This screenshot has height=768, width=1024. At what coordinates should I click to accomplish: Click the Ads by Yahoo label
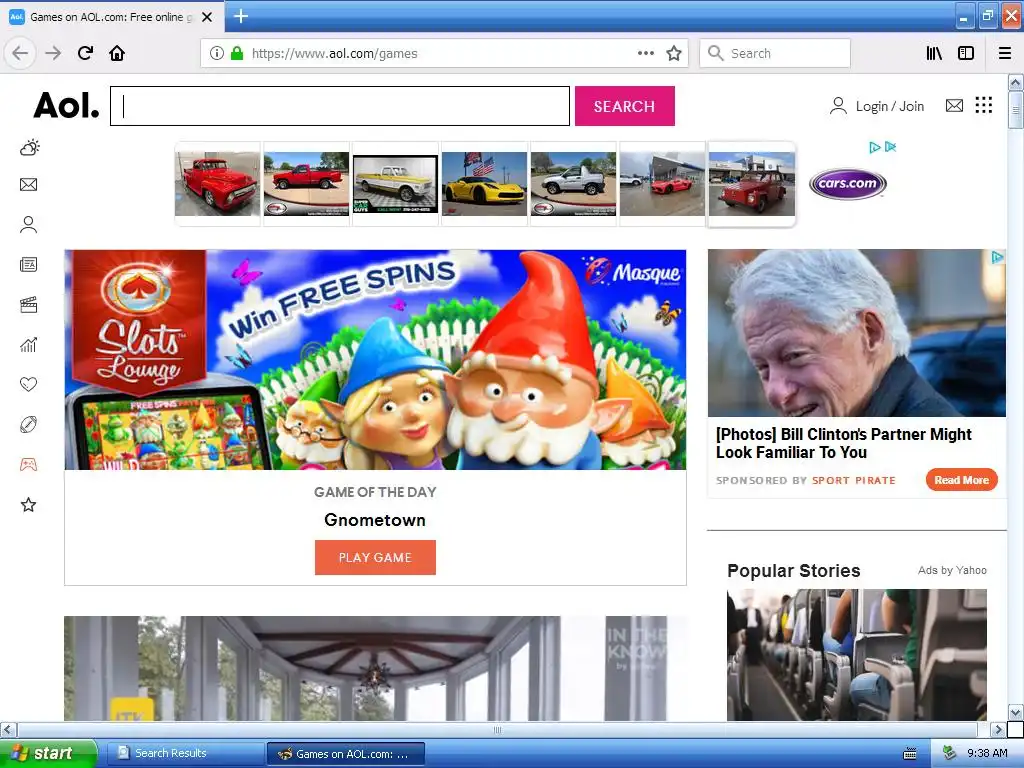point(952,570)
